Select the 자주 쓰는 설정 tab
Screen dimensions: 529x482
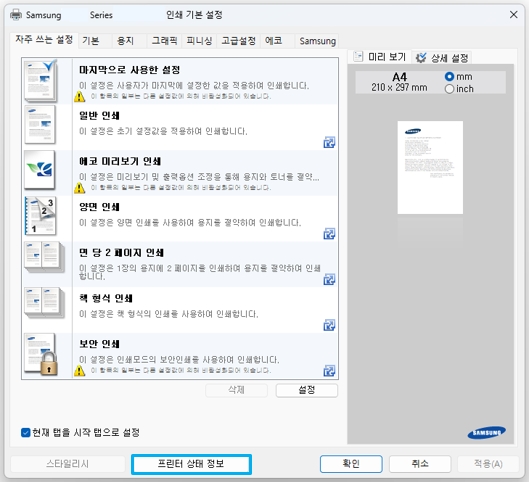44,40
